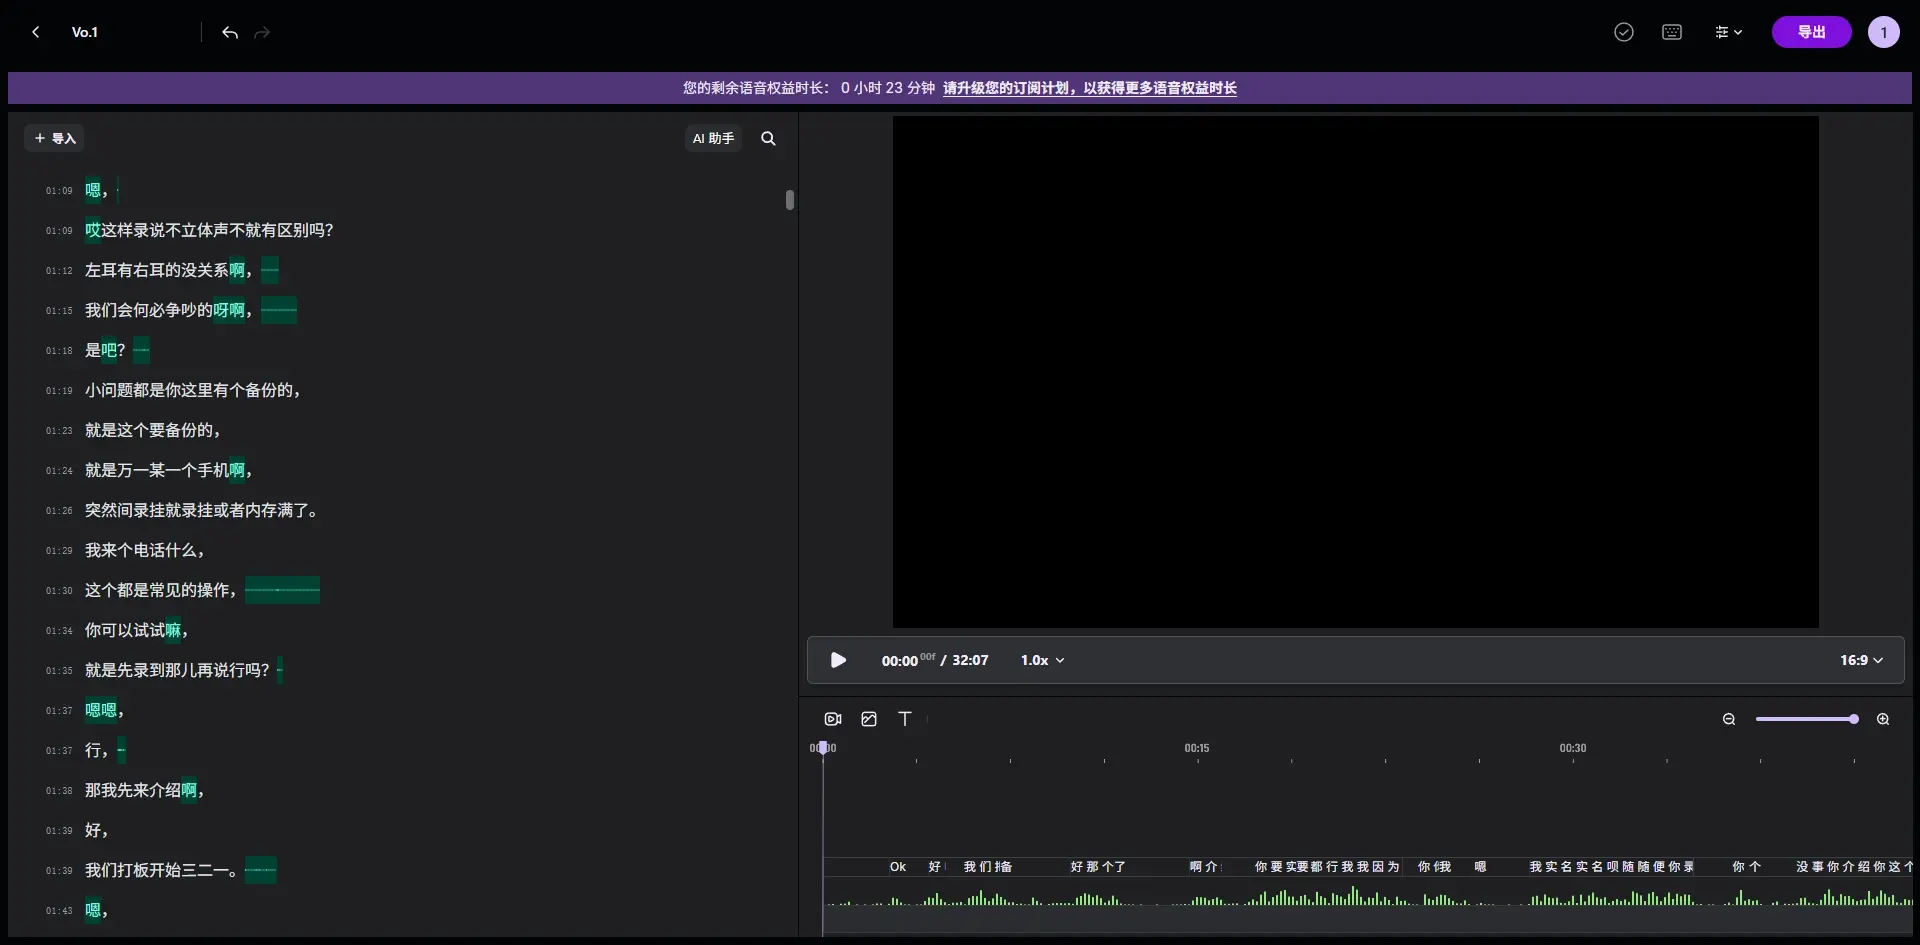The image size is (1920, 945).
Task: Undo the last edit
Action: (x=230, y=32)
